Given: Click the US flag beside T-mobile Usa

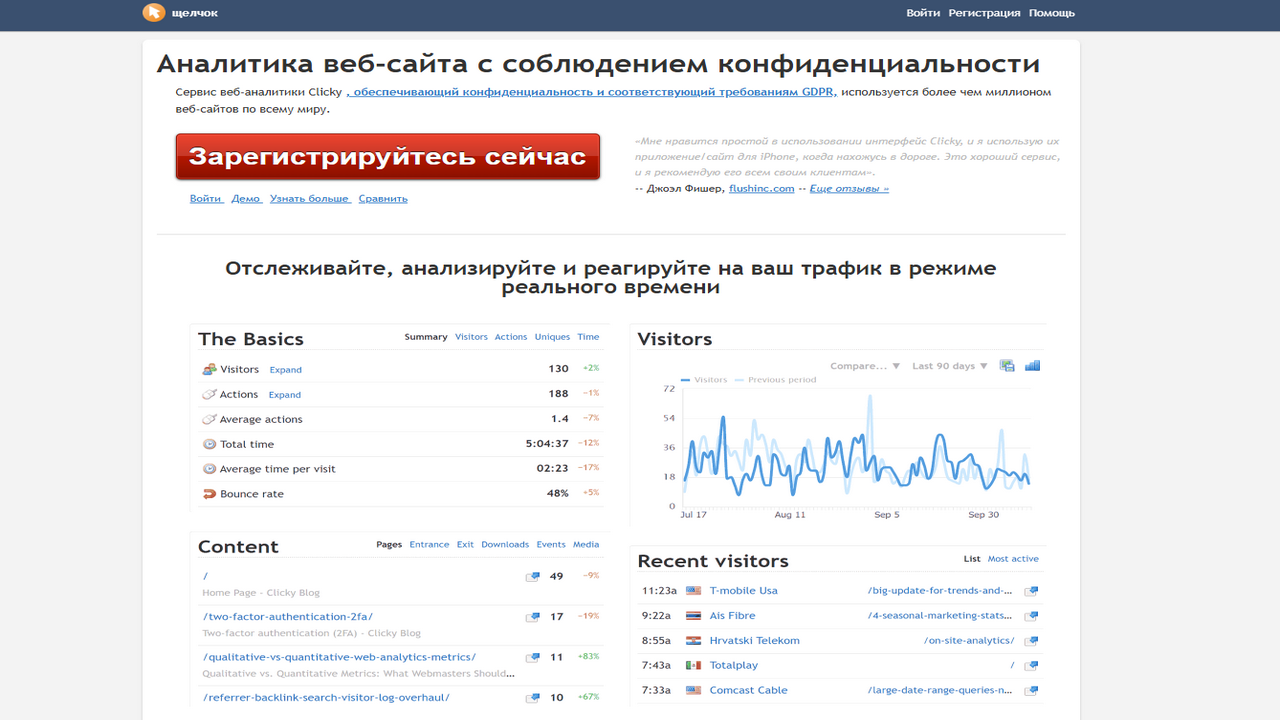Looking at the screenshot, I should (x=693, y=591).
